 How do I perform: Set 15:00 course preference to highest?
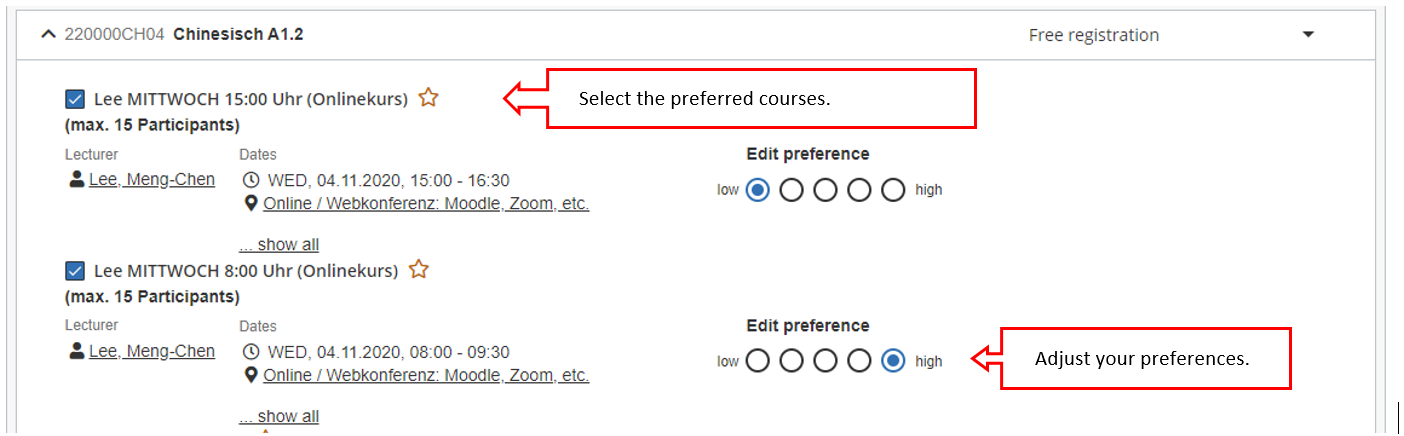893,190
